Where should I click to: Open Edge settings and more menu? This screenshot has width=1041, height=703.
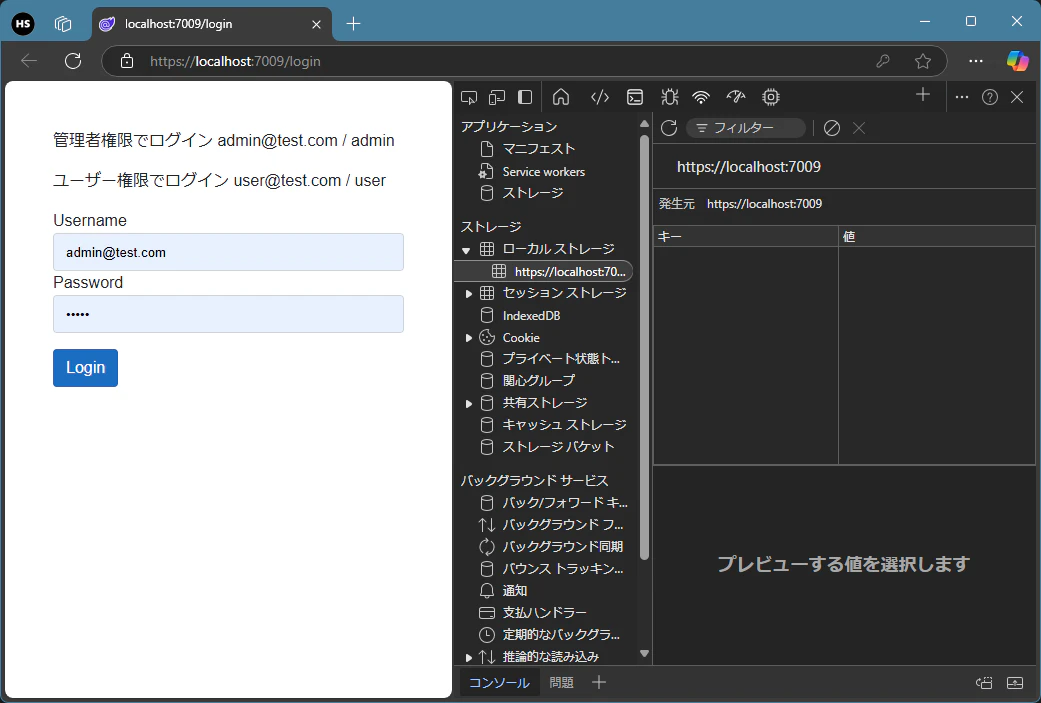[x=976, y=61]
